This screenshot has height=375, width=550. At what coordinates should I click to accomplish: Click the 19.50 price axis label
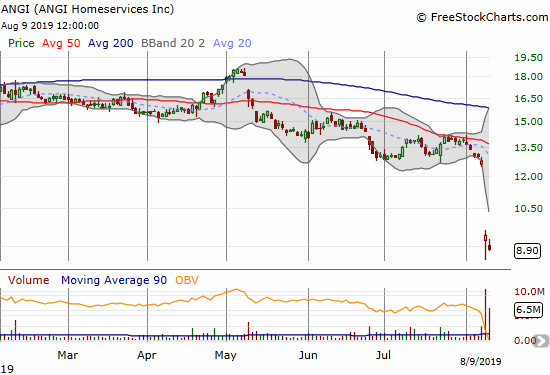(x=528, y=58)
